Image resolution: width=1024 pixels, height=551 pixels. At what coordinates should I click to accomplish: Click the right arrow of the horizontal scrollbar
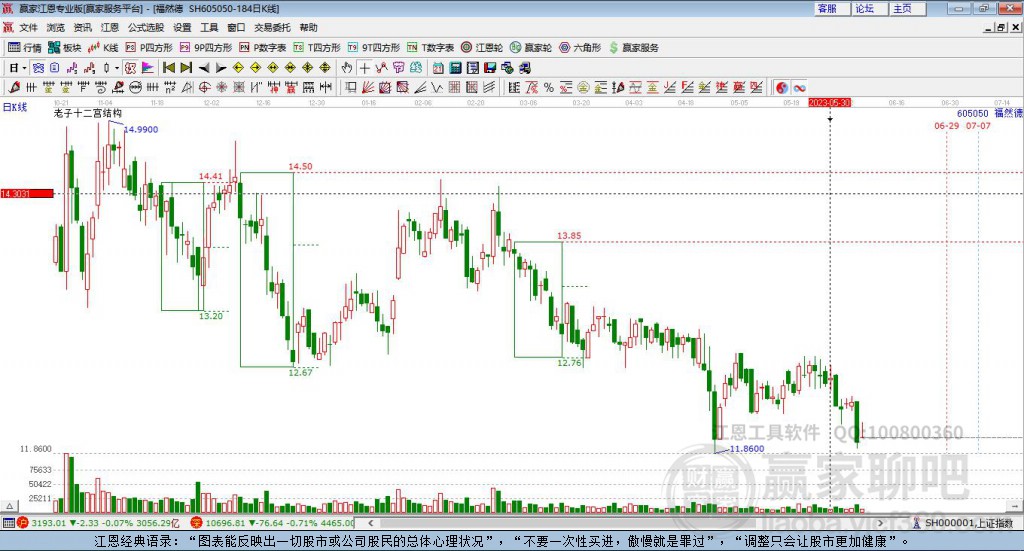880,523
